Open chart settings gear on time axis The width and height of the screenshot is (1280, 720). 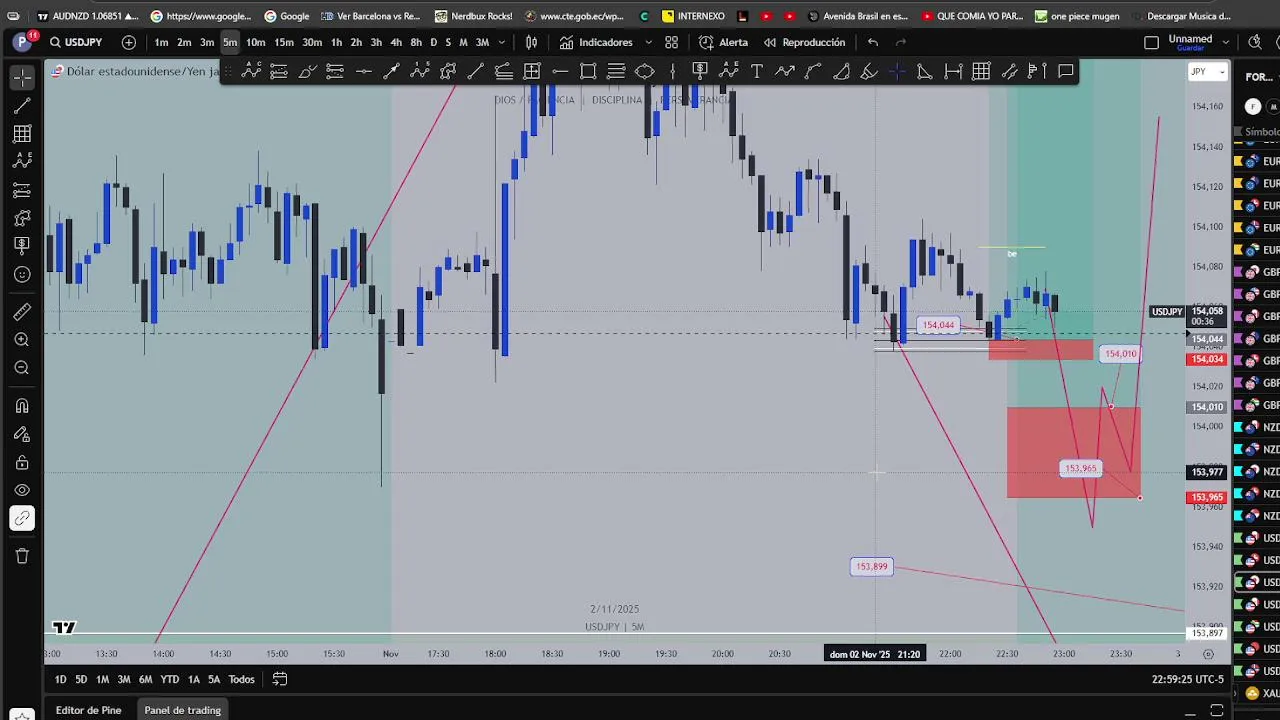[x=1208, y=654]
